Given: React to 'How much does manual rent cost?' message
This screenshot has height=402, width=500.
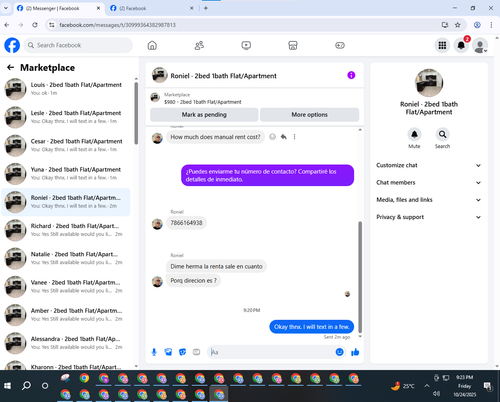Looking at the screenshot, I should click(x=272, y=137).
